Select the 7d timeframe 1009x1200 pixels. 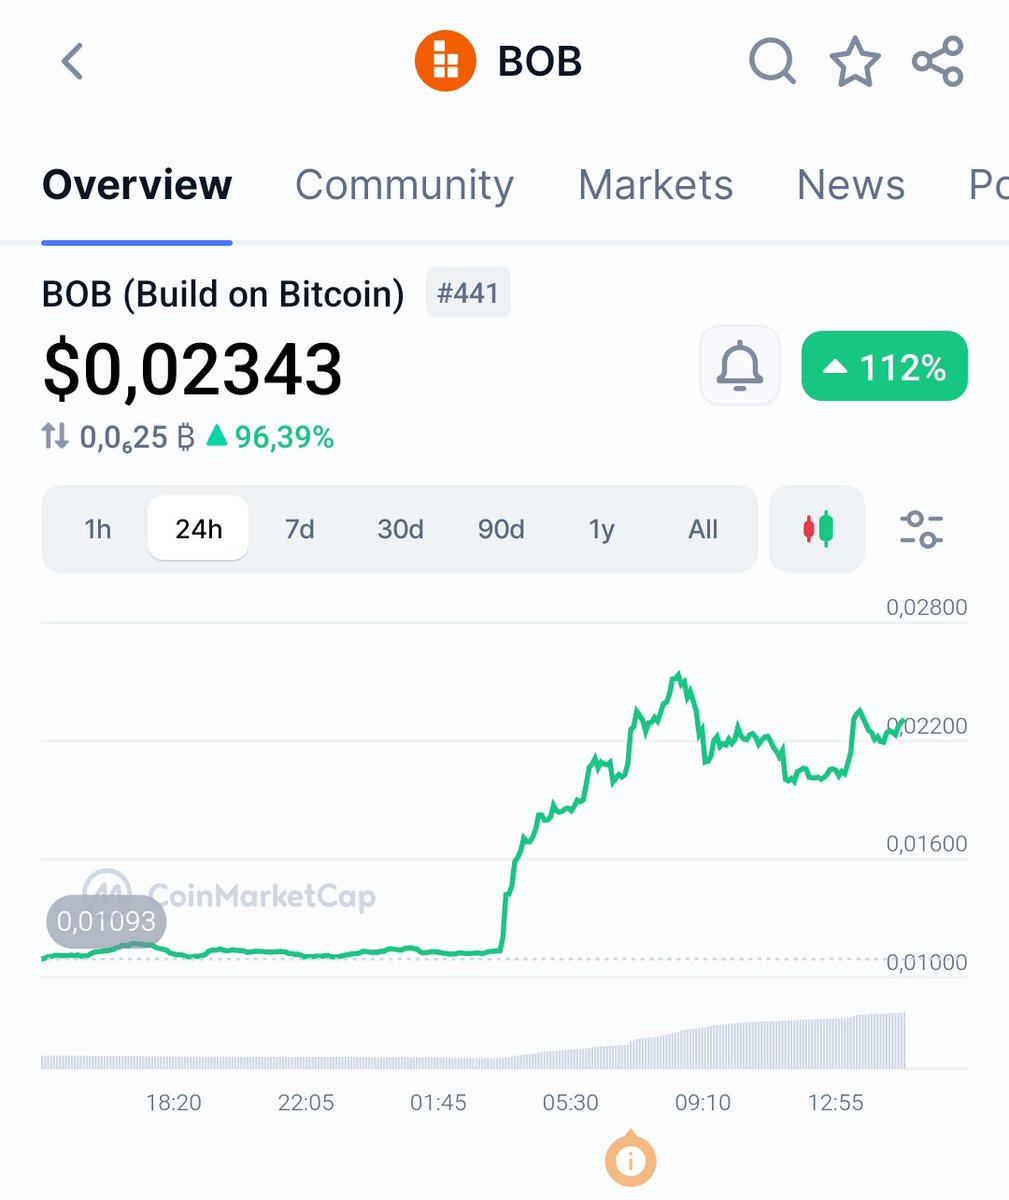[300, 529]
